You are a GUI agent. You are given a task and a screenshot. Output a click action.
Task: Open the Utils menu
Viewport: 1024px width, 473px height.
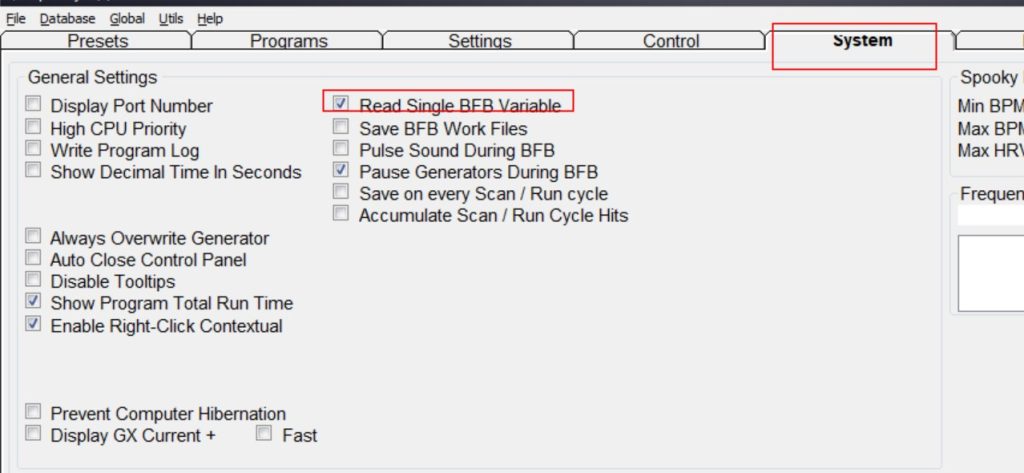[171, 18]
